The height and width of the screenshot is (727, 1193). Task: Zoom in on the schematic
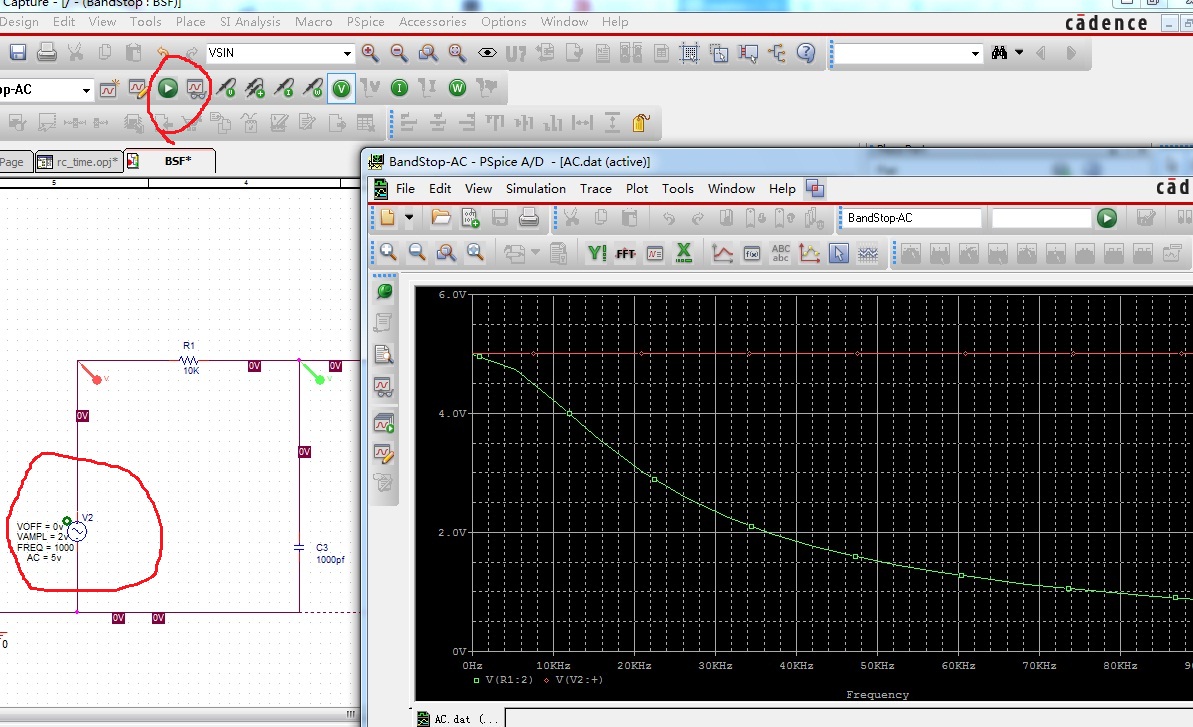point(370,52)
